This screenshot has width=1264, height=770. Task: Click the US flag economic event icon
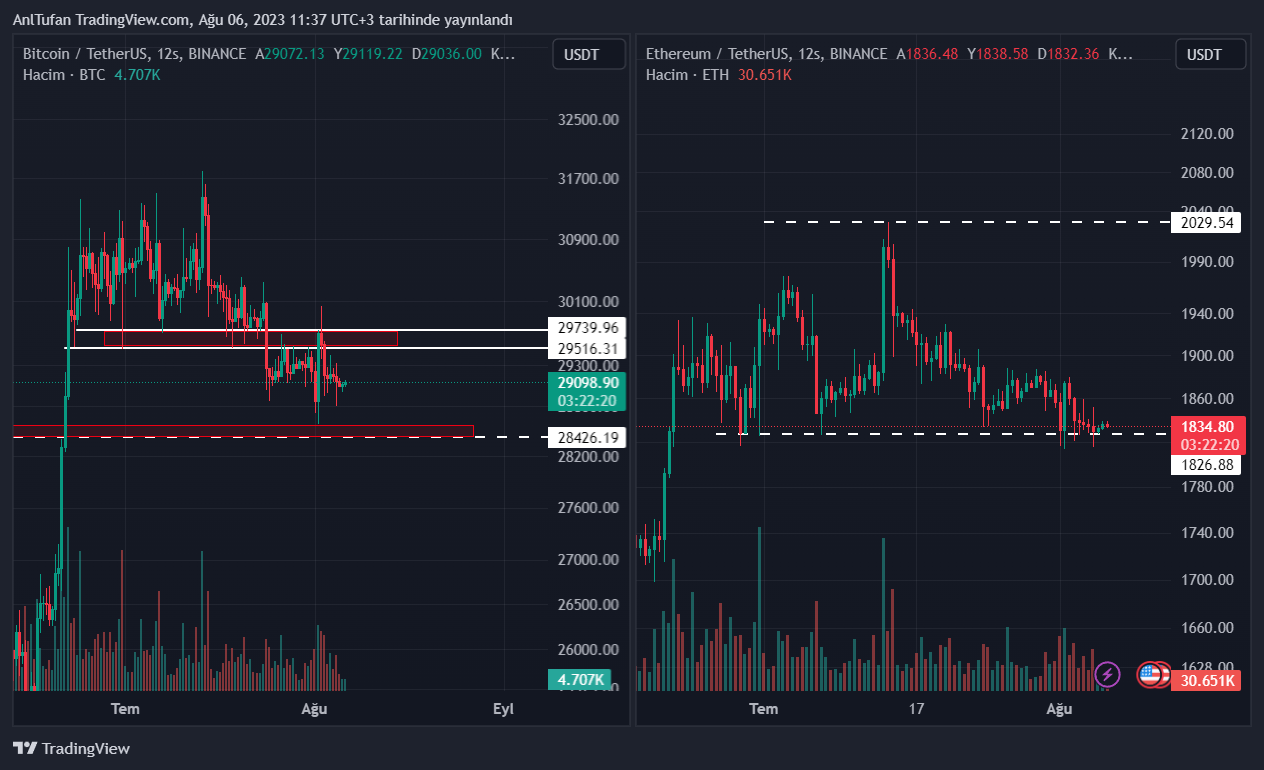pos(1151,675)
